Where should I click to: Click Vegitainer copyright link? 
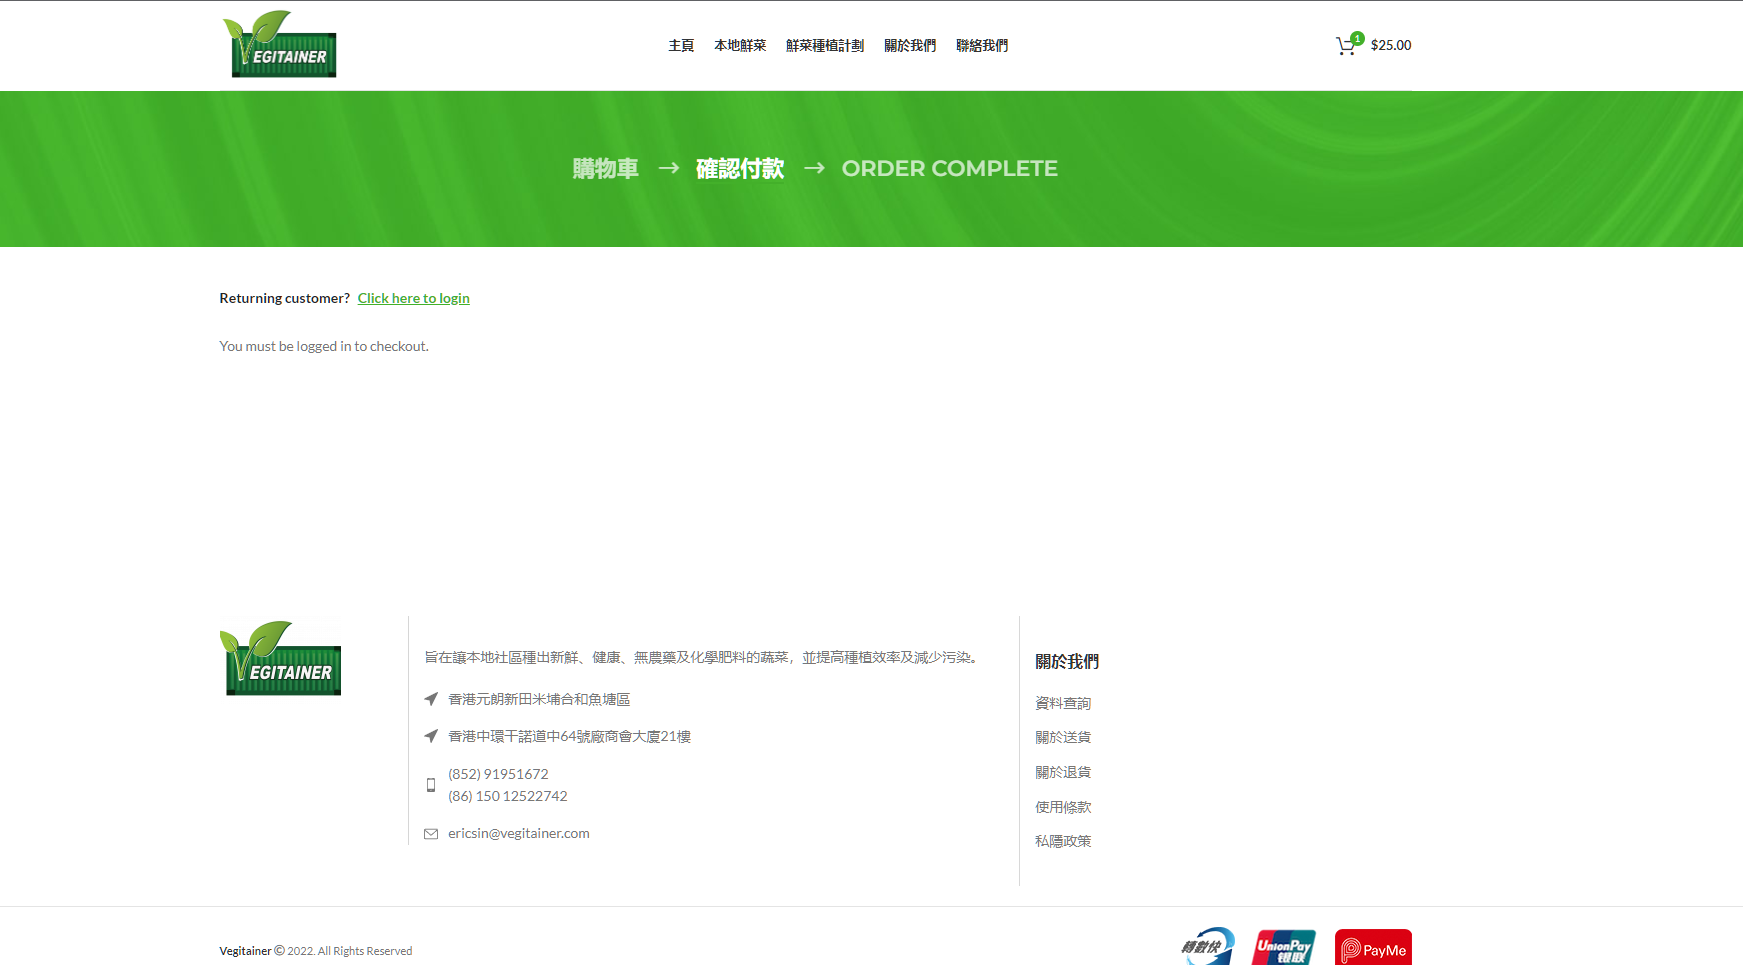point(245,951)
